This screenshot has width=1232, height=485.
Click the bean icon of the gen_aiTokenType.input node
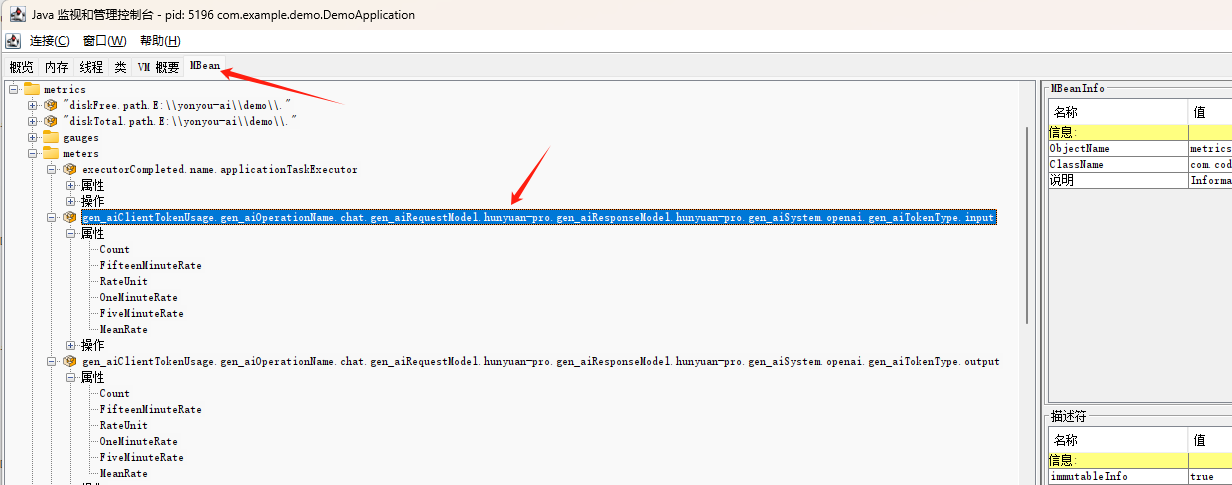click(x=70, y=217)
